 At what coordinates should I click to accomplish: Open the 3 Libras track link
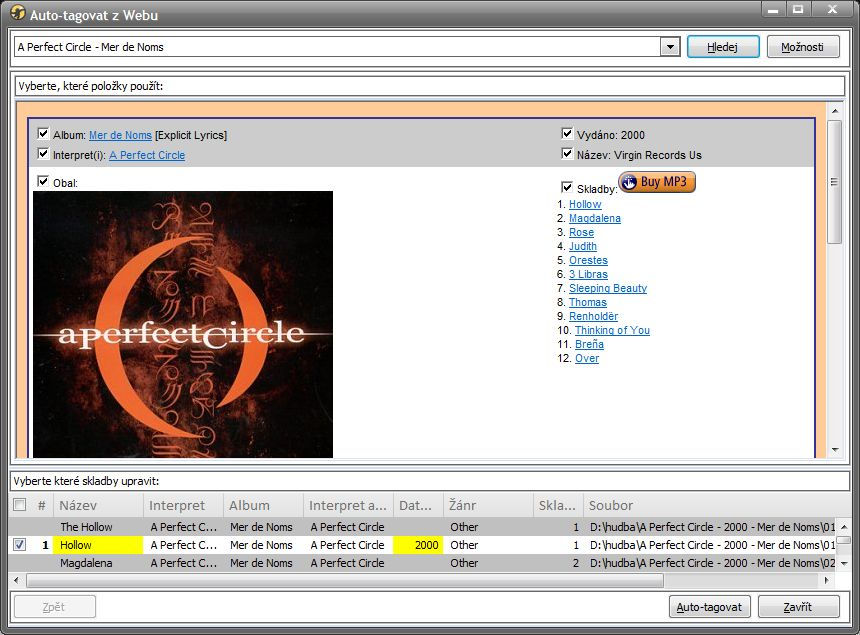(x=588, y=274)
